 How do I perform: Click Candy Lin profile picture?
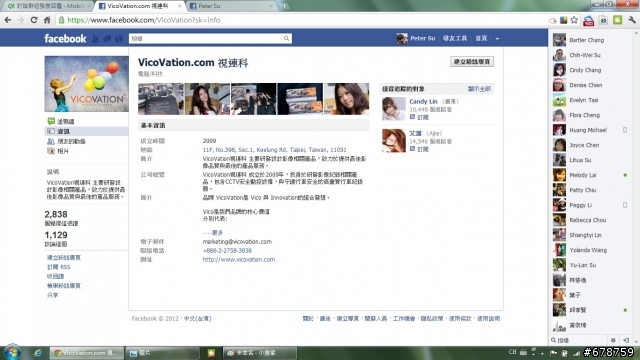[x=394, y=109]
